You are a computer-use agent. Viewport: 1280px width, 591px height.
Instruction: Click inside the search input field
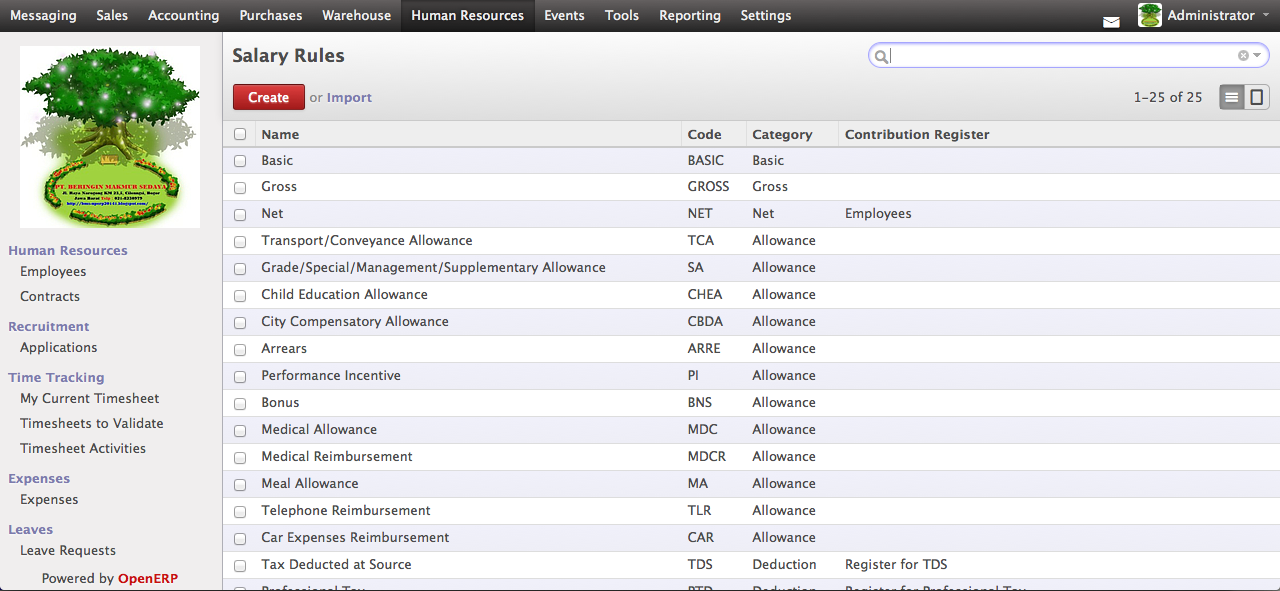[1060, 56]
